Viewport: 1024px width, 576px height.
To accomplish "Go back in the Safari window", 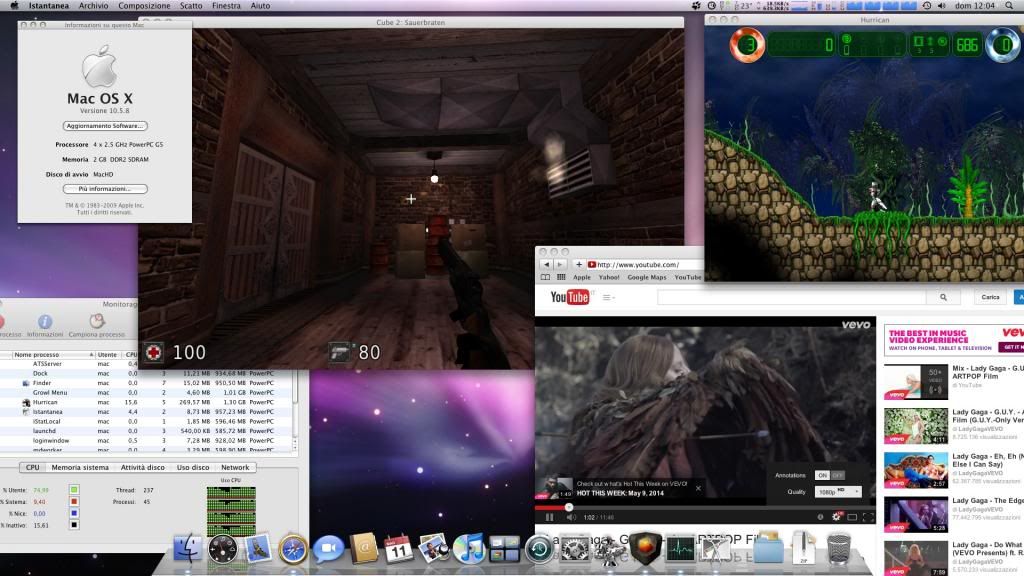I will 547,264.
